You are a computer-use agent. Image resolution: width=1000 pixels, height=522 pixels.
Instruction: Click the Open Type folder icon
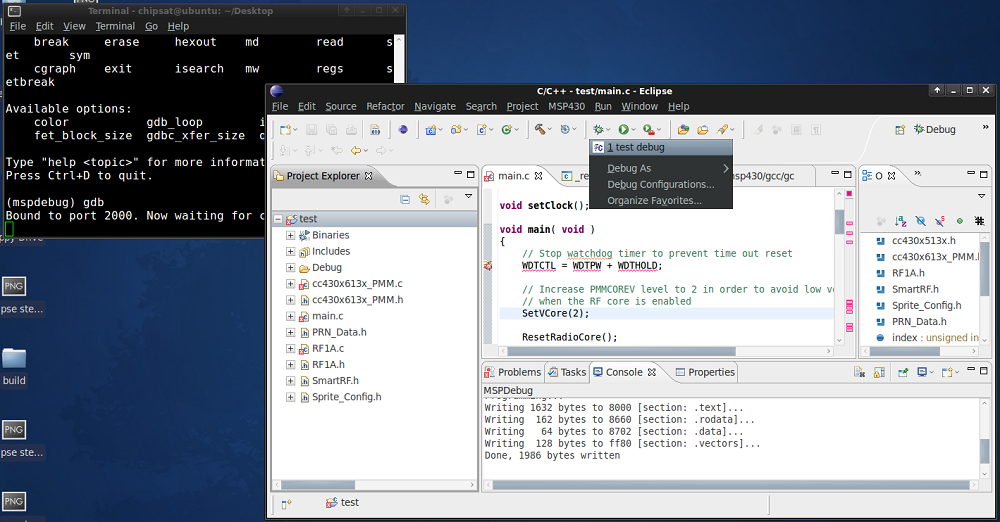coord(683,130)
